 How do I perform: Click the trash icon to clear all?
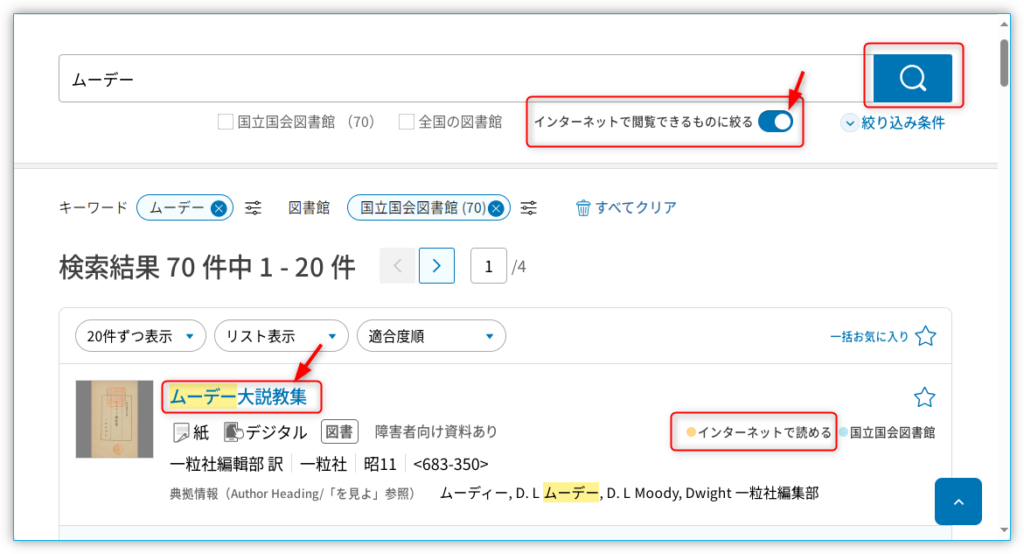(x=583, y=208)
